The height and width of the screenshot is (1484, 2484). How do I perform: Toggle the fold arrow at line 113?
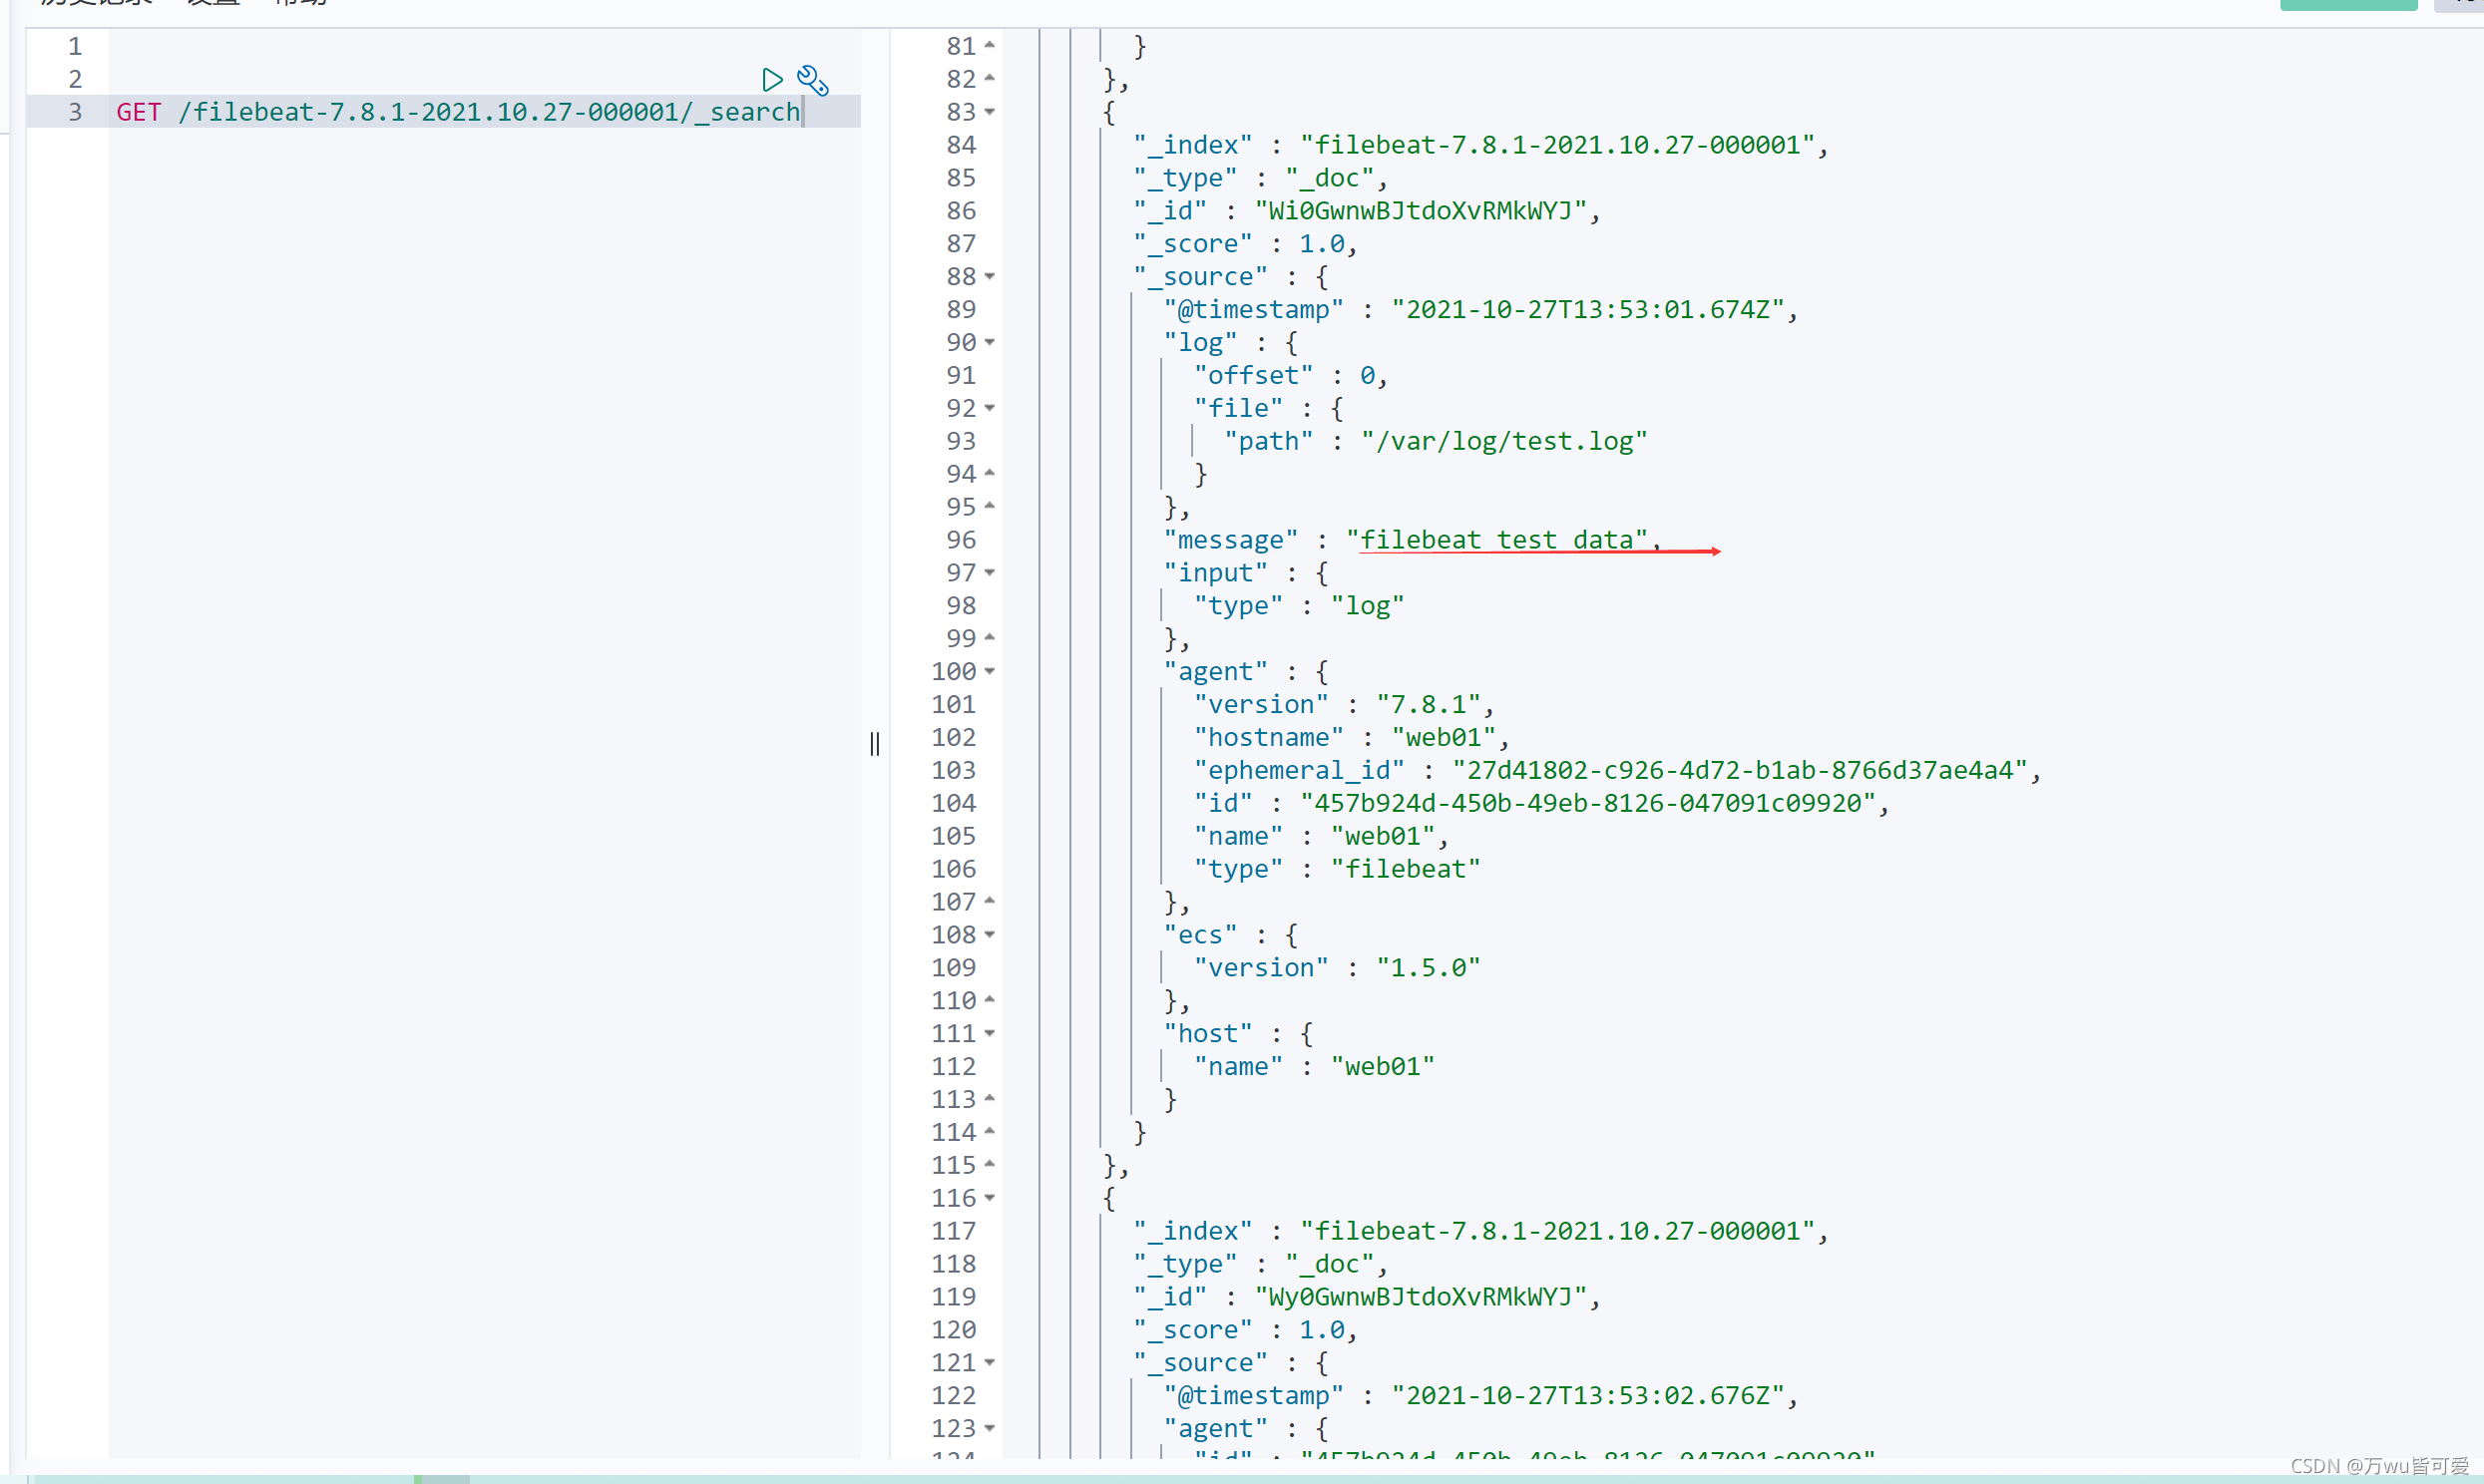990,1098
